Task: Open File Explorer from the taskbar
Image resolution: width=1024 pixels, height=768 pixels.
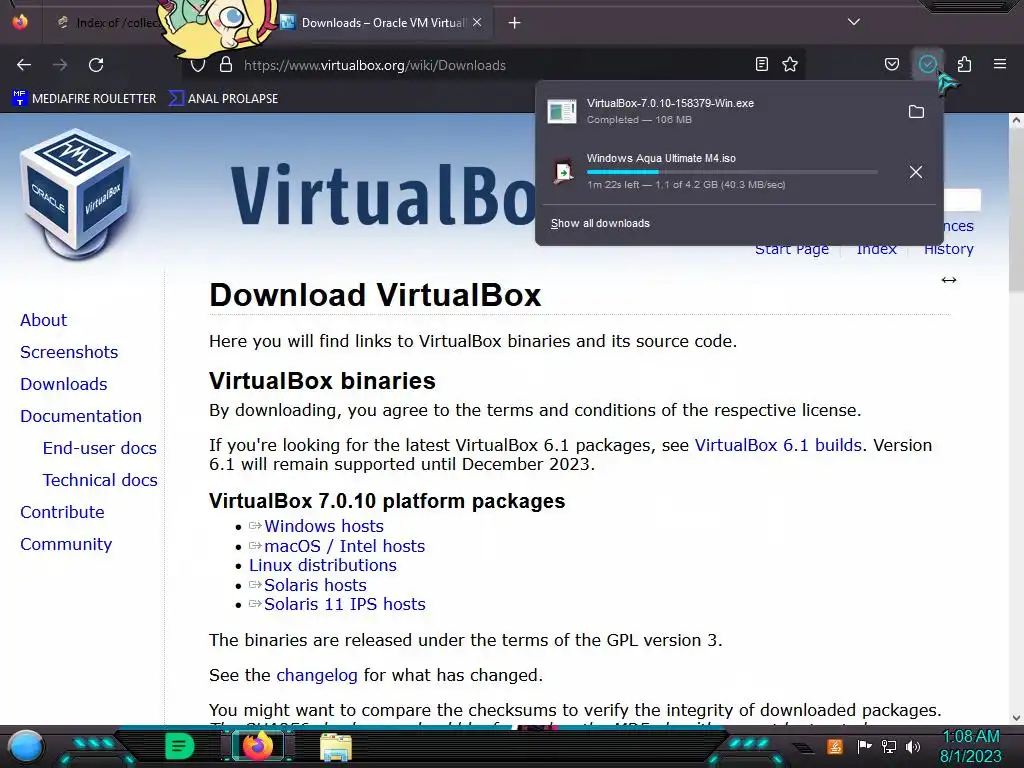Action: pyautogui.click(x=336, y=747)
